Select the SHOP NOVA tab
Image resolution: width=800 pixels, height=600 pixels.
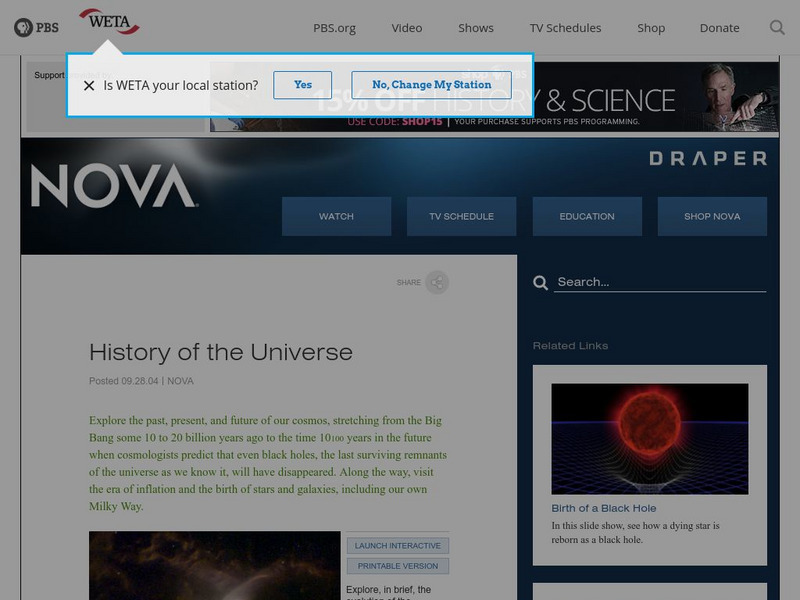coord(712,216)
